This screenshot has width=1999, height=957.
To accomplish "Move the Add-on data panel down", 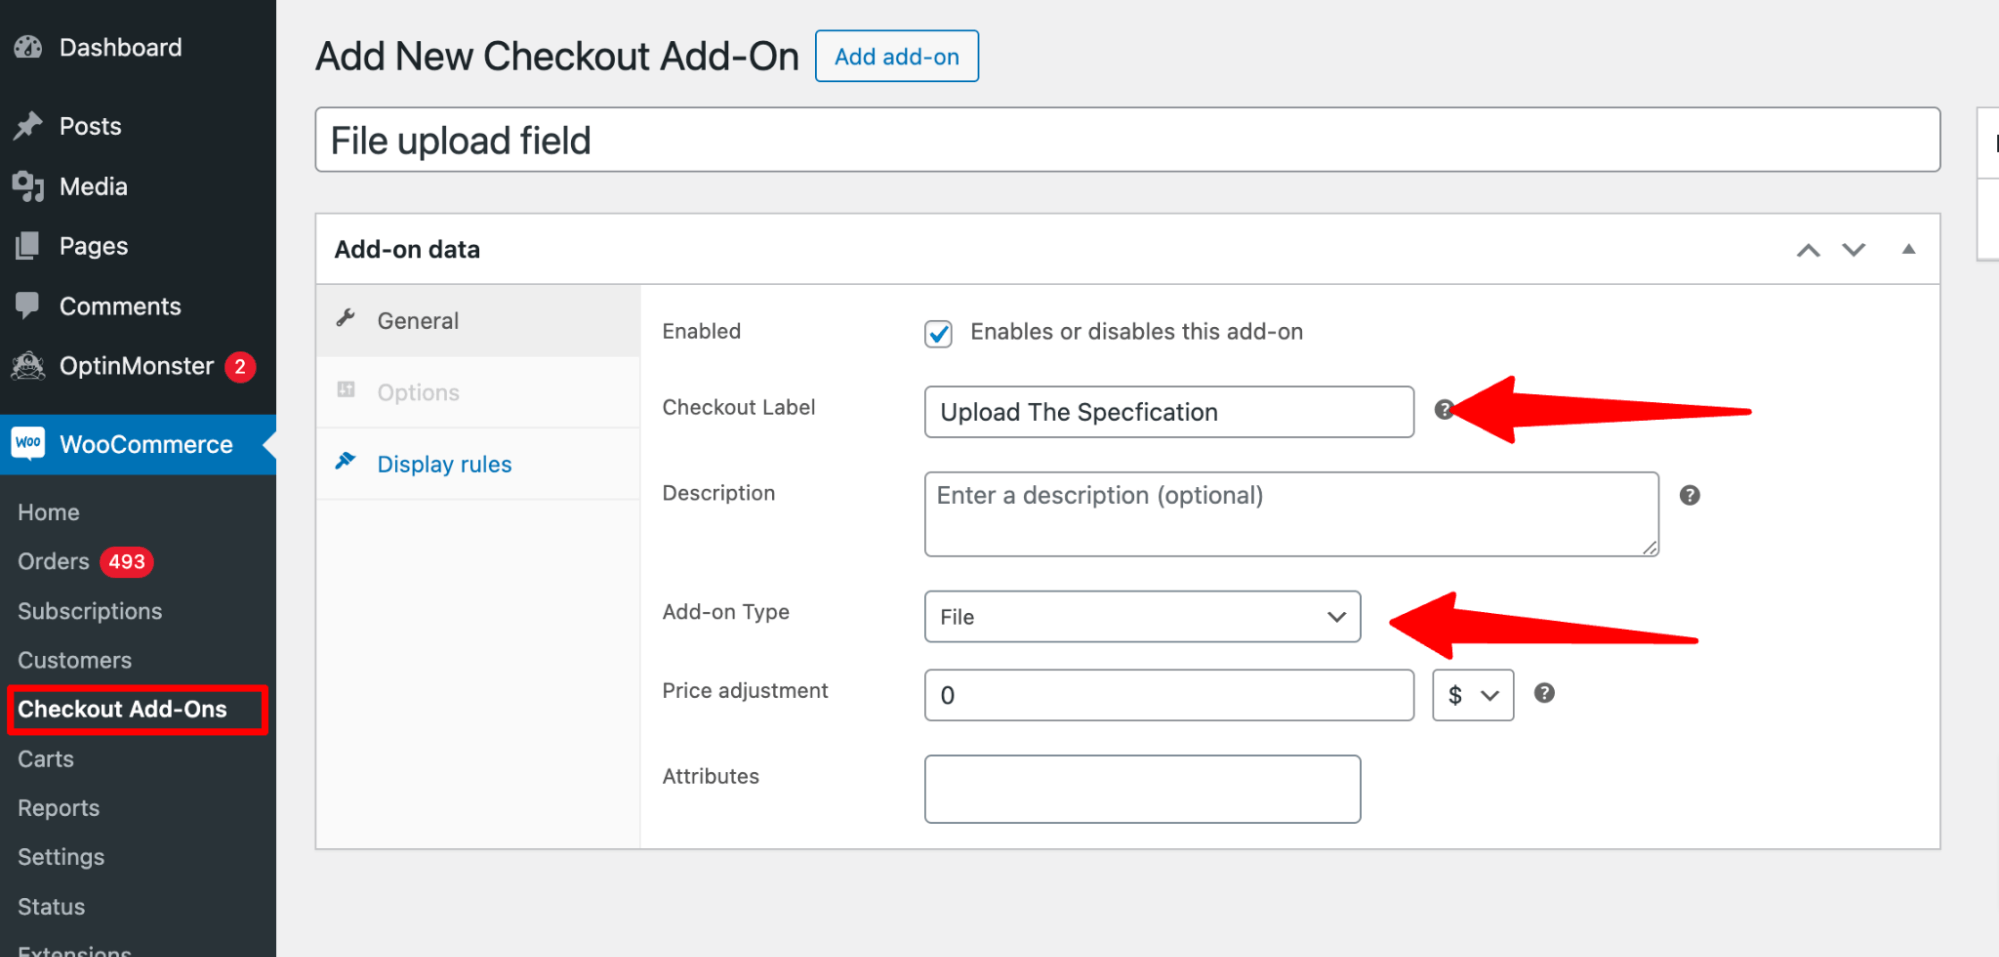I will pyautogui.click(x=1854, y=249).
